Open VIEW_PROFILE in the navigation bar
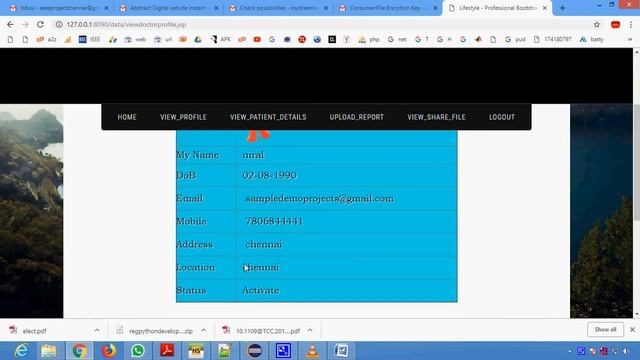The width and height of the screenshot is (640, 360). click(183, 117)
